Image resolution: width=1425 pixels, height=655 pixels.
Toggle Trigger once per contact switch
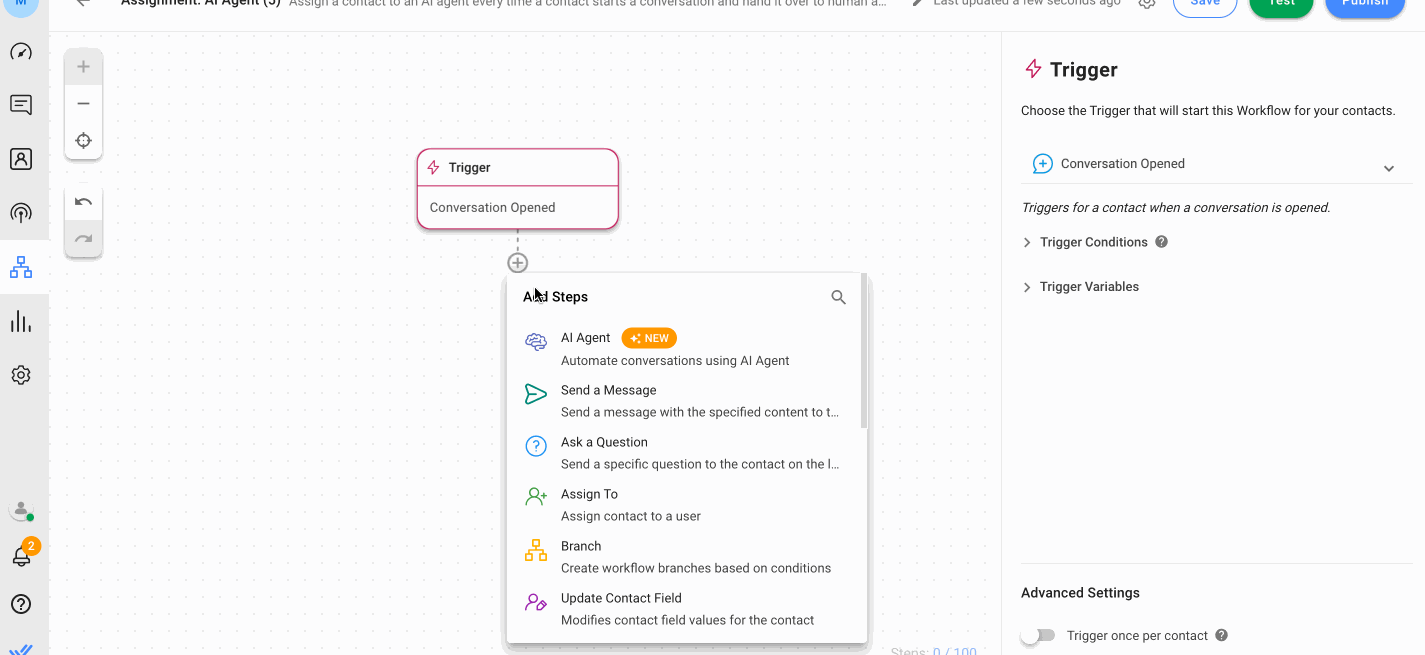coord(1038,636)
